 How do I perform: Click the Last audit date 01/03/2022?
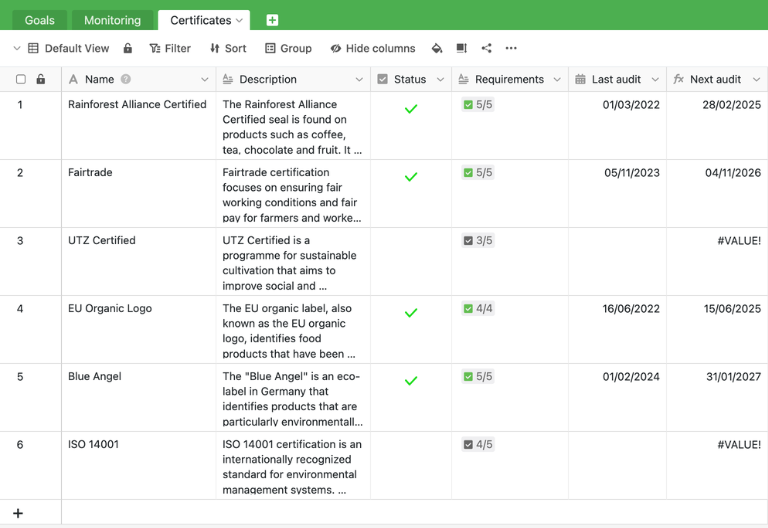pyautogui.click(x=631, y=105)
